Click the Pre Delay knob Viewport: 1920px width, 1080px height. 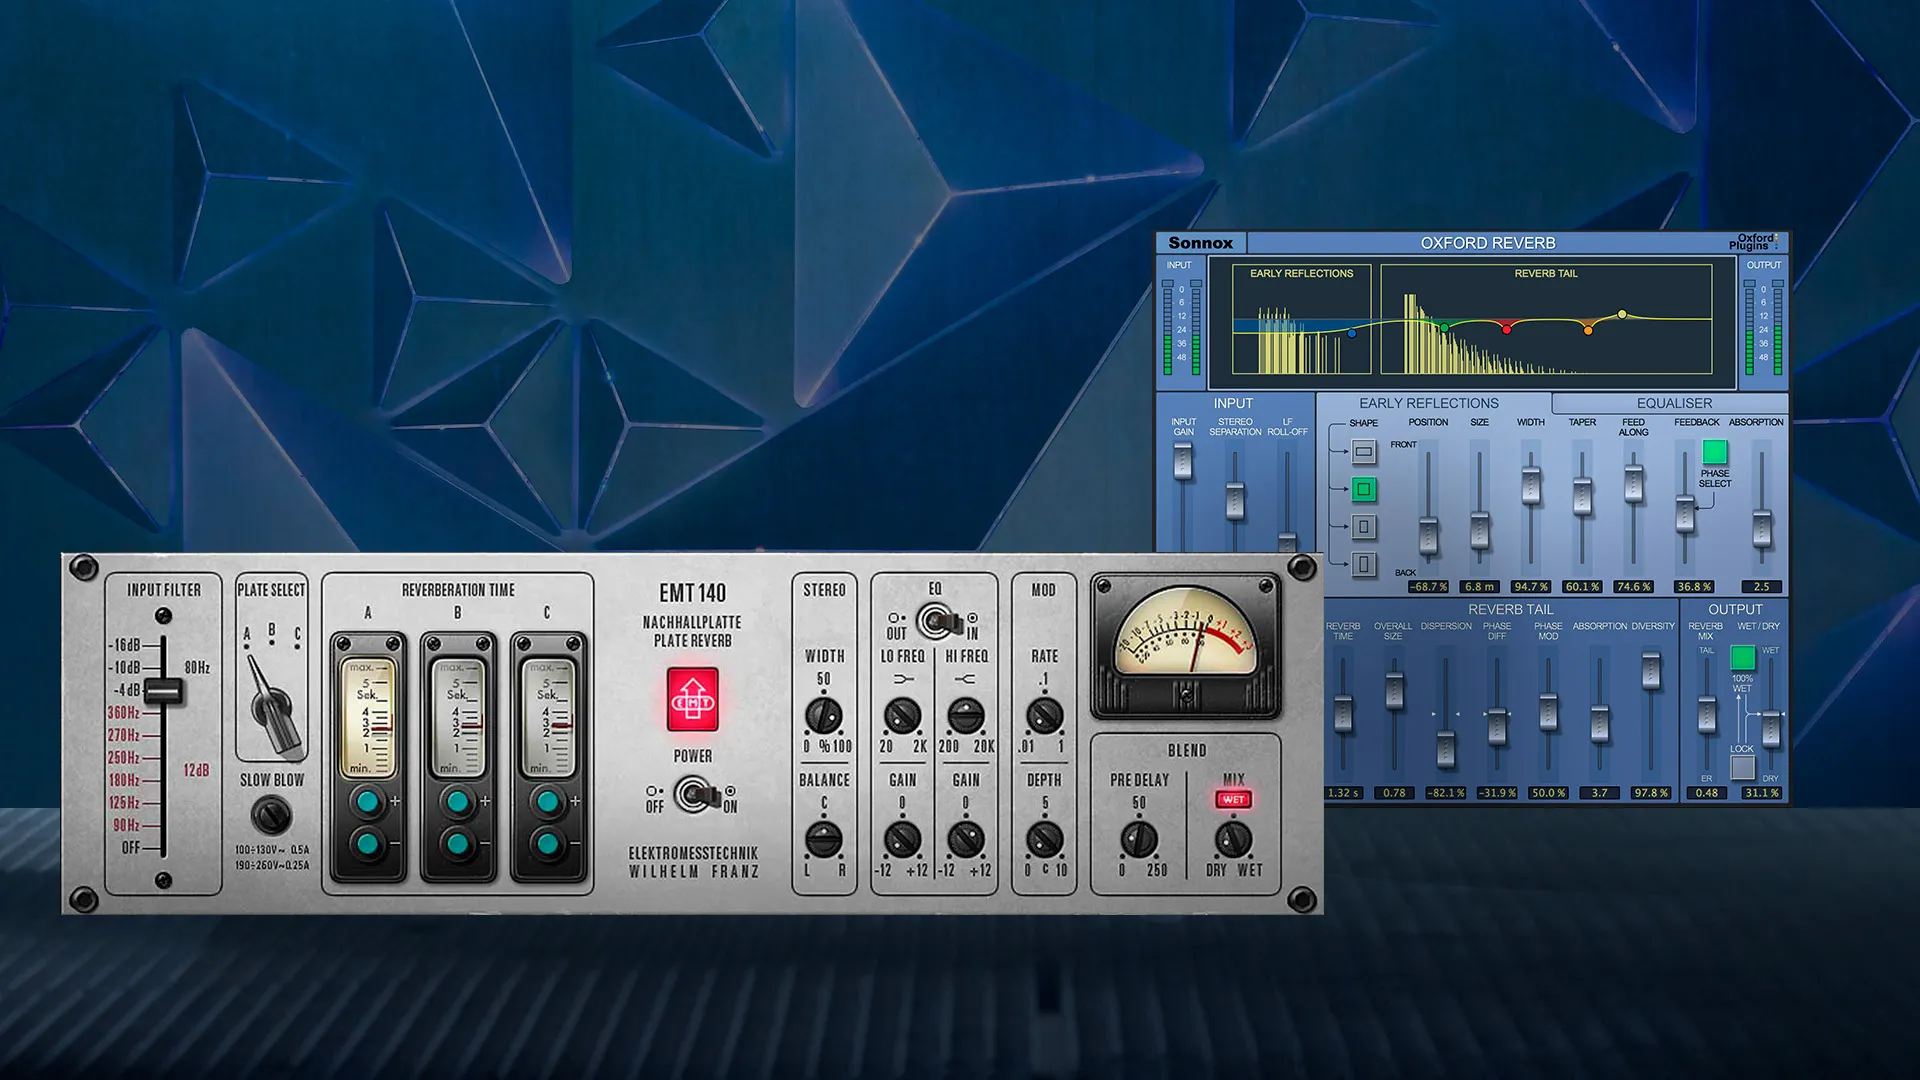coord(1139,840)
